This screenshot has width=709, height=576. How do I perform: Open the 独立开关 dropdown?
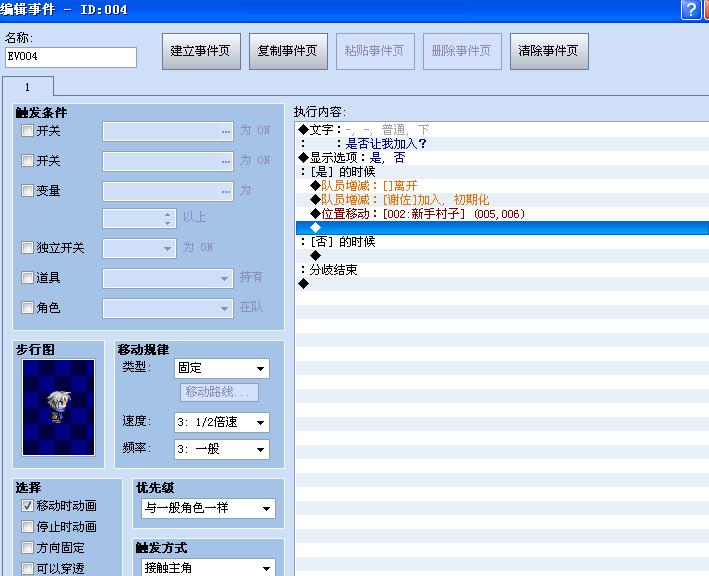point(139,248)
